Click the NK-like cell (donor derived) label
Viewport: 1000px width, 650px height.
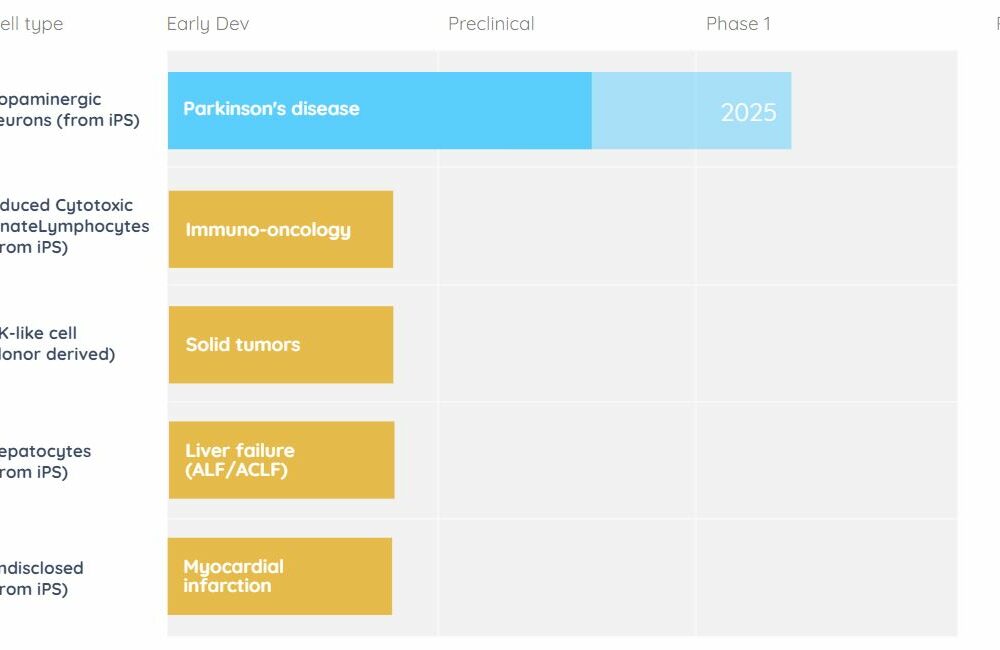57,343
